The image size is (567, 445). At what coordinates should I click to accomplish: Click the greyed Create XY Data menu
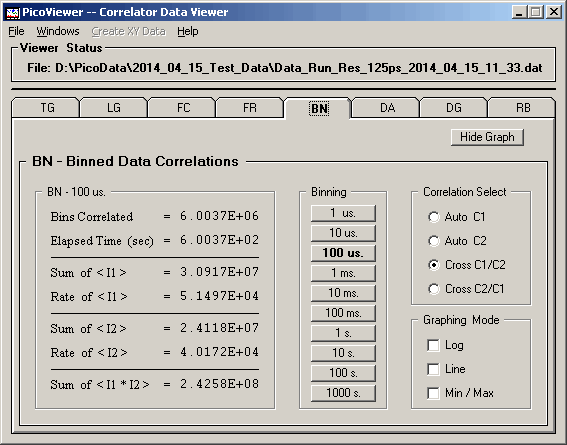click(128, 31)
